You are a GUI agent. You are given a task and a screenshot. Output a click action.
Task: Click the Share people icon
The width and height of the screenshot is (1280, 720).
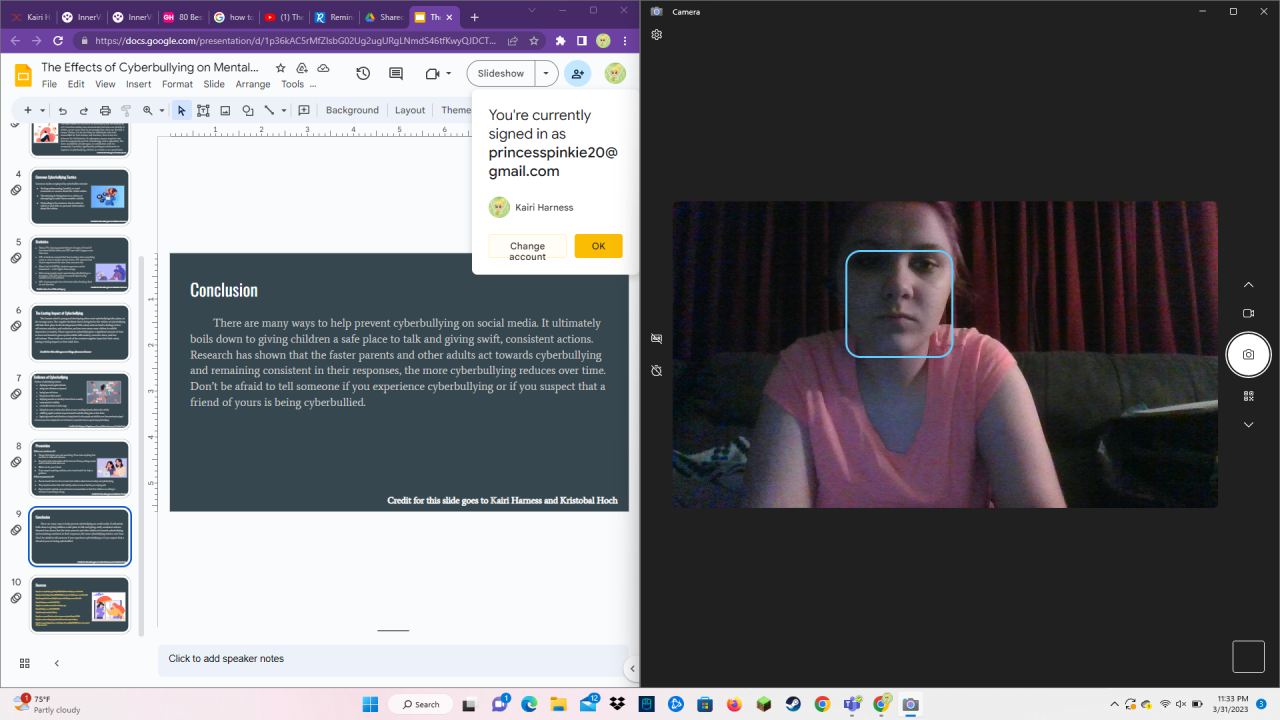577,74
